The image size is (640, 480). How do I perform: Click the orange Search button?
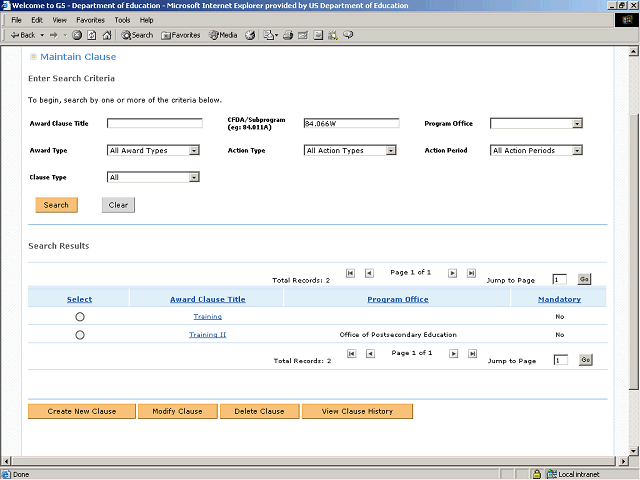click(x=56, y=205)
